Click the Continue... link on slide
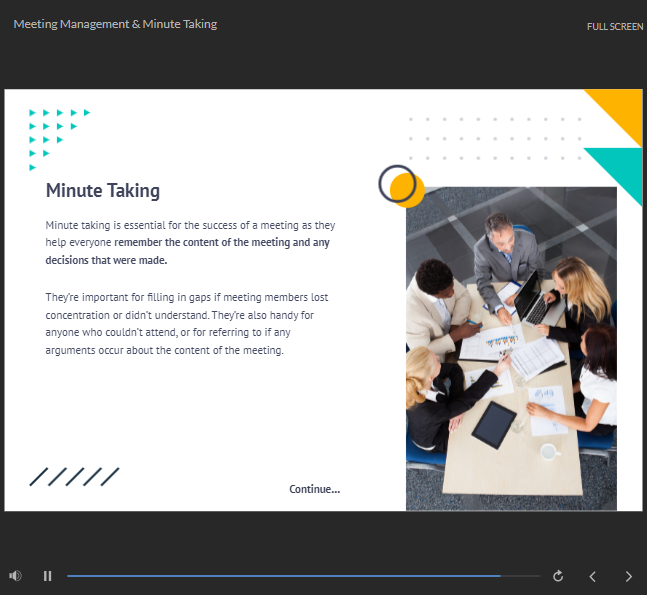 314,489
